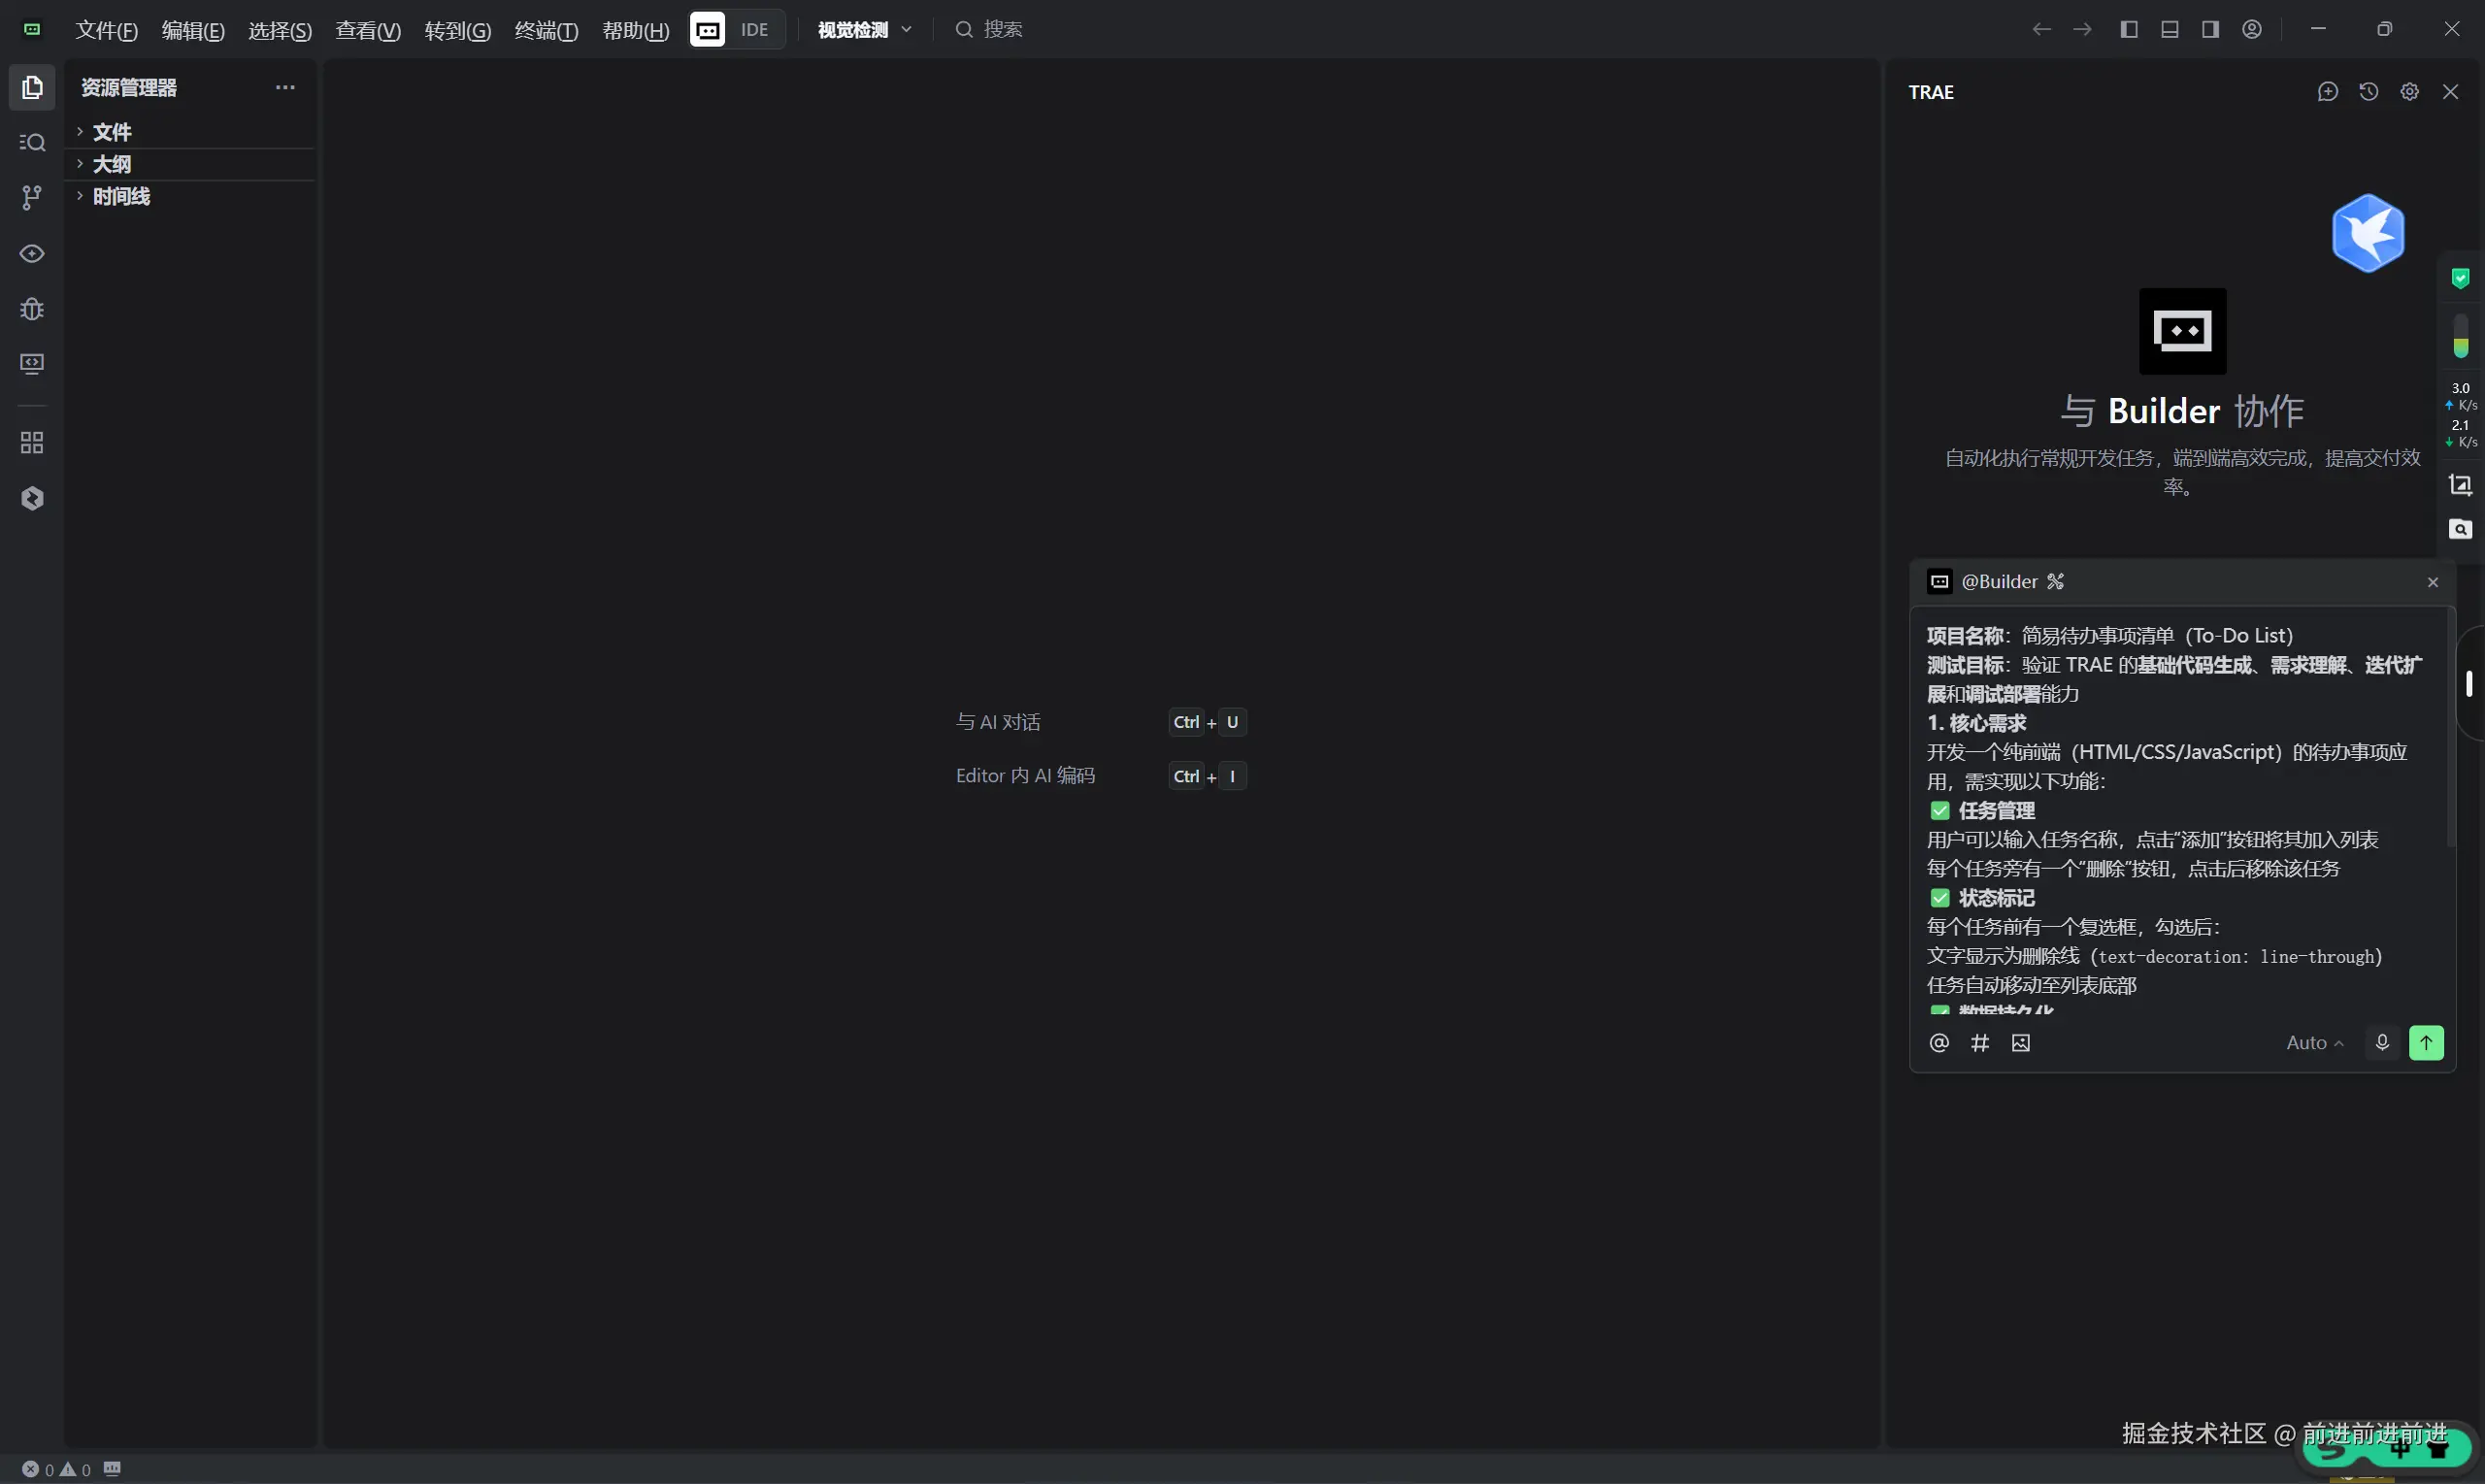Open the Auto model selector dropdown
This screenshot has height=1484, width=2485.
click(2313, 1043)
